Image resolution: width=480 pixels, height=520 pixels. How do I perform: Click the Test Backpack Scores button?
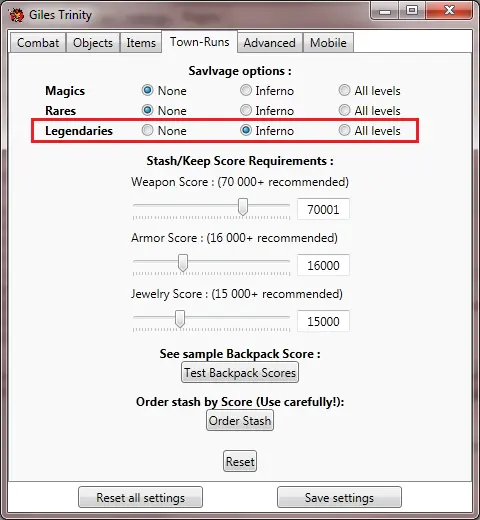point(240,372)
